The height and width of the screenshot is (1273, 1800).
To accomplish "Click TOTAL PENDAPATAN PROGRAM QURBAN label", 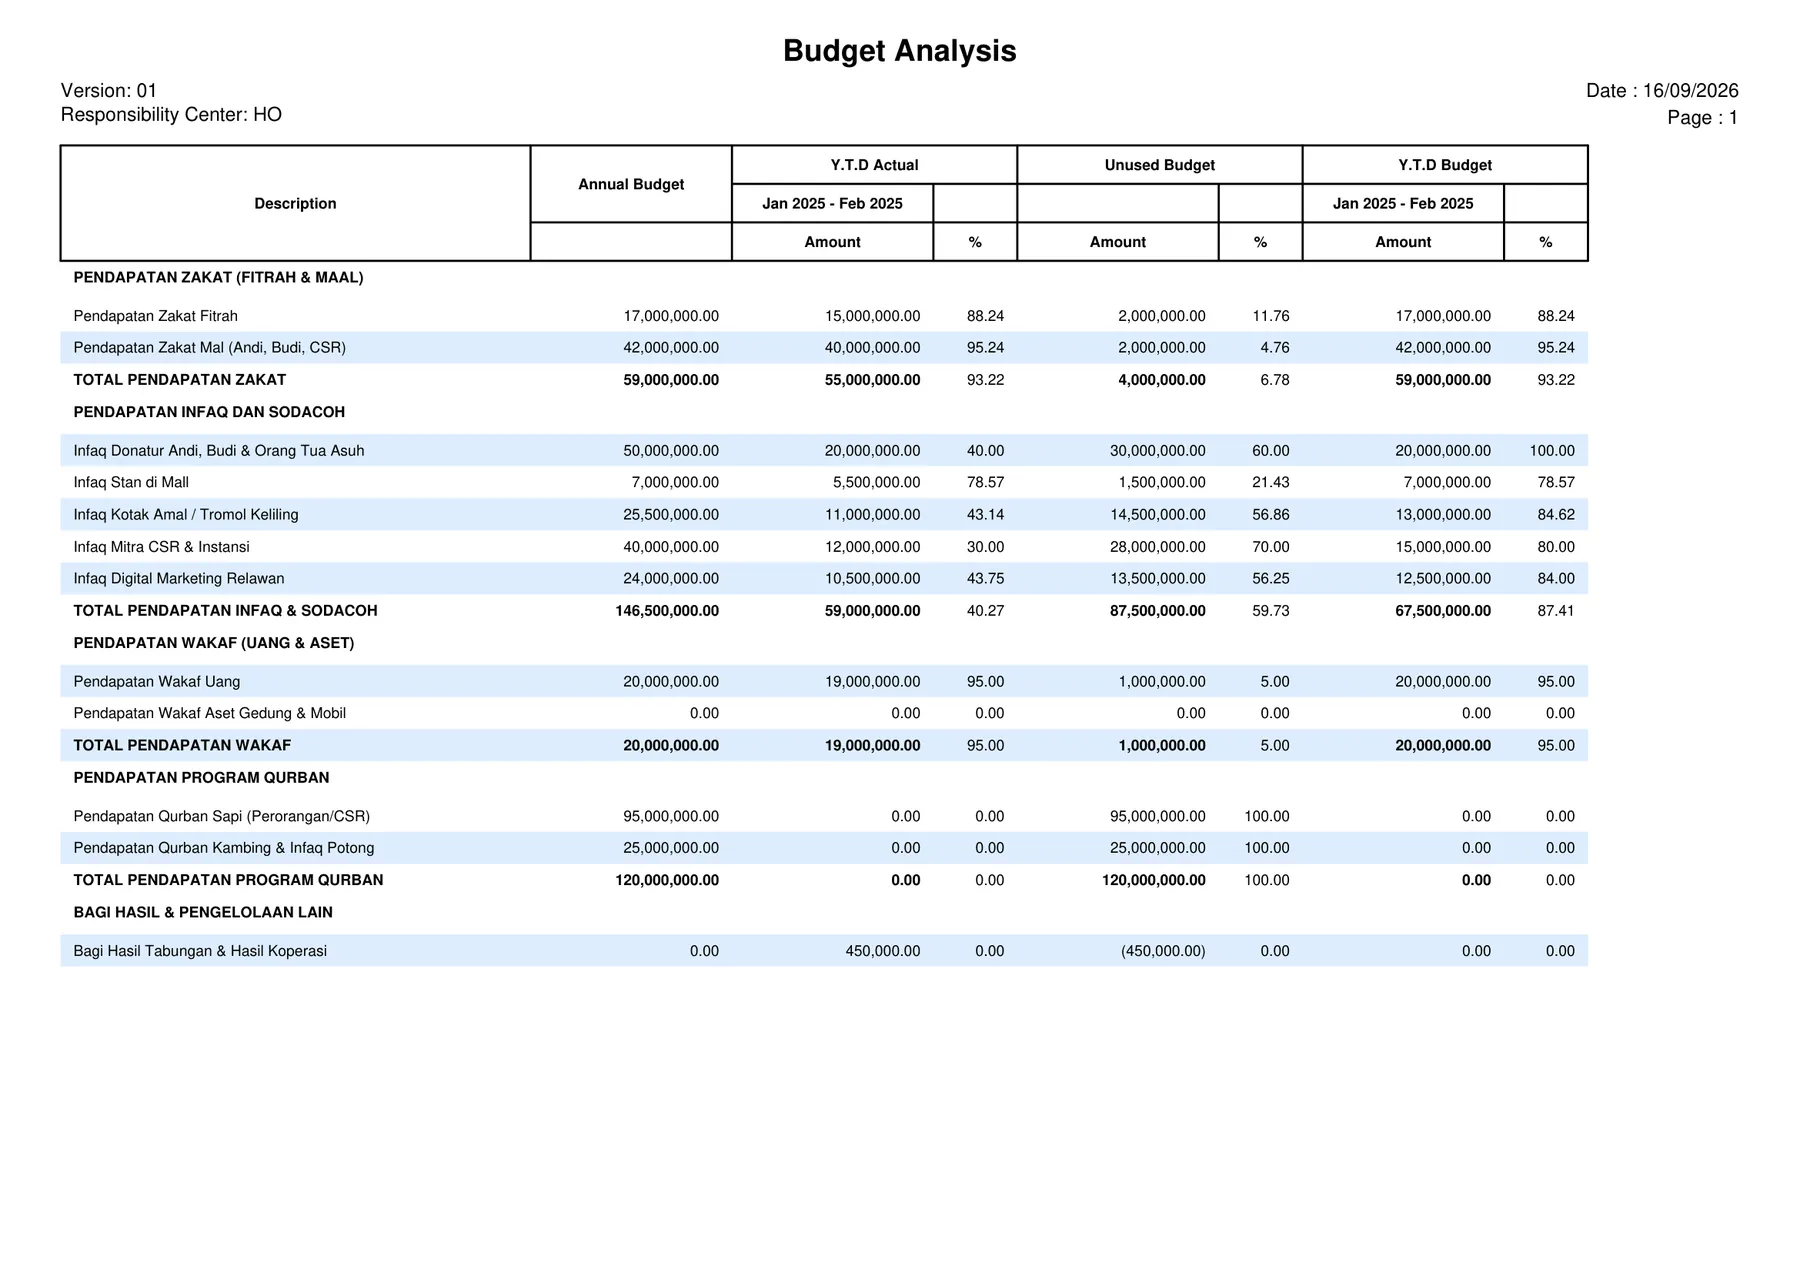I will click(228, 880).
